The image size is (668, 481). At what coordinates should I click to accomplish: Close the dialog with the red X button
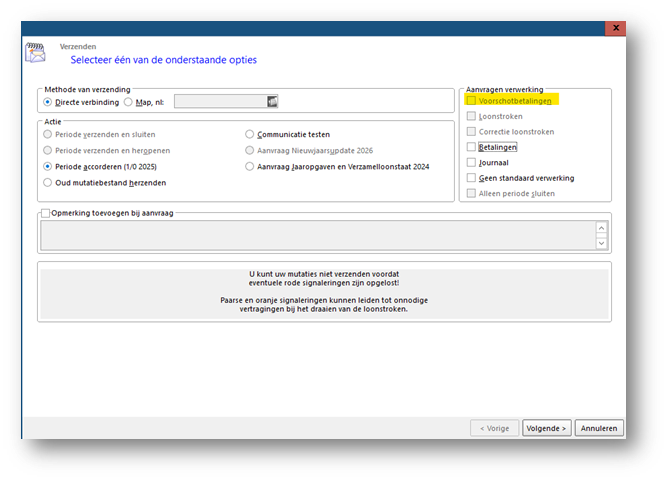(616, 28)
